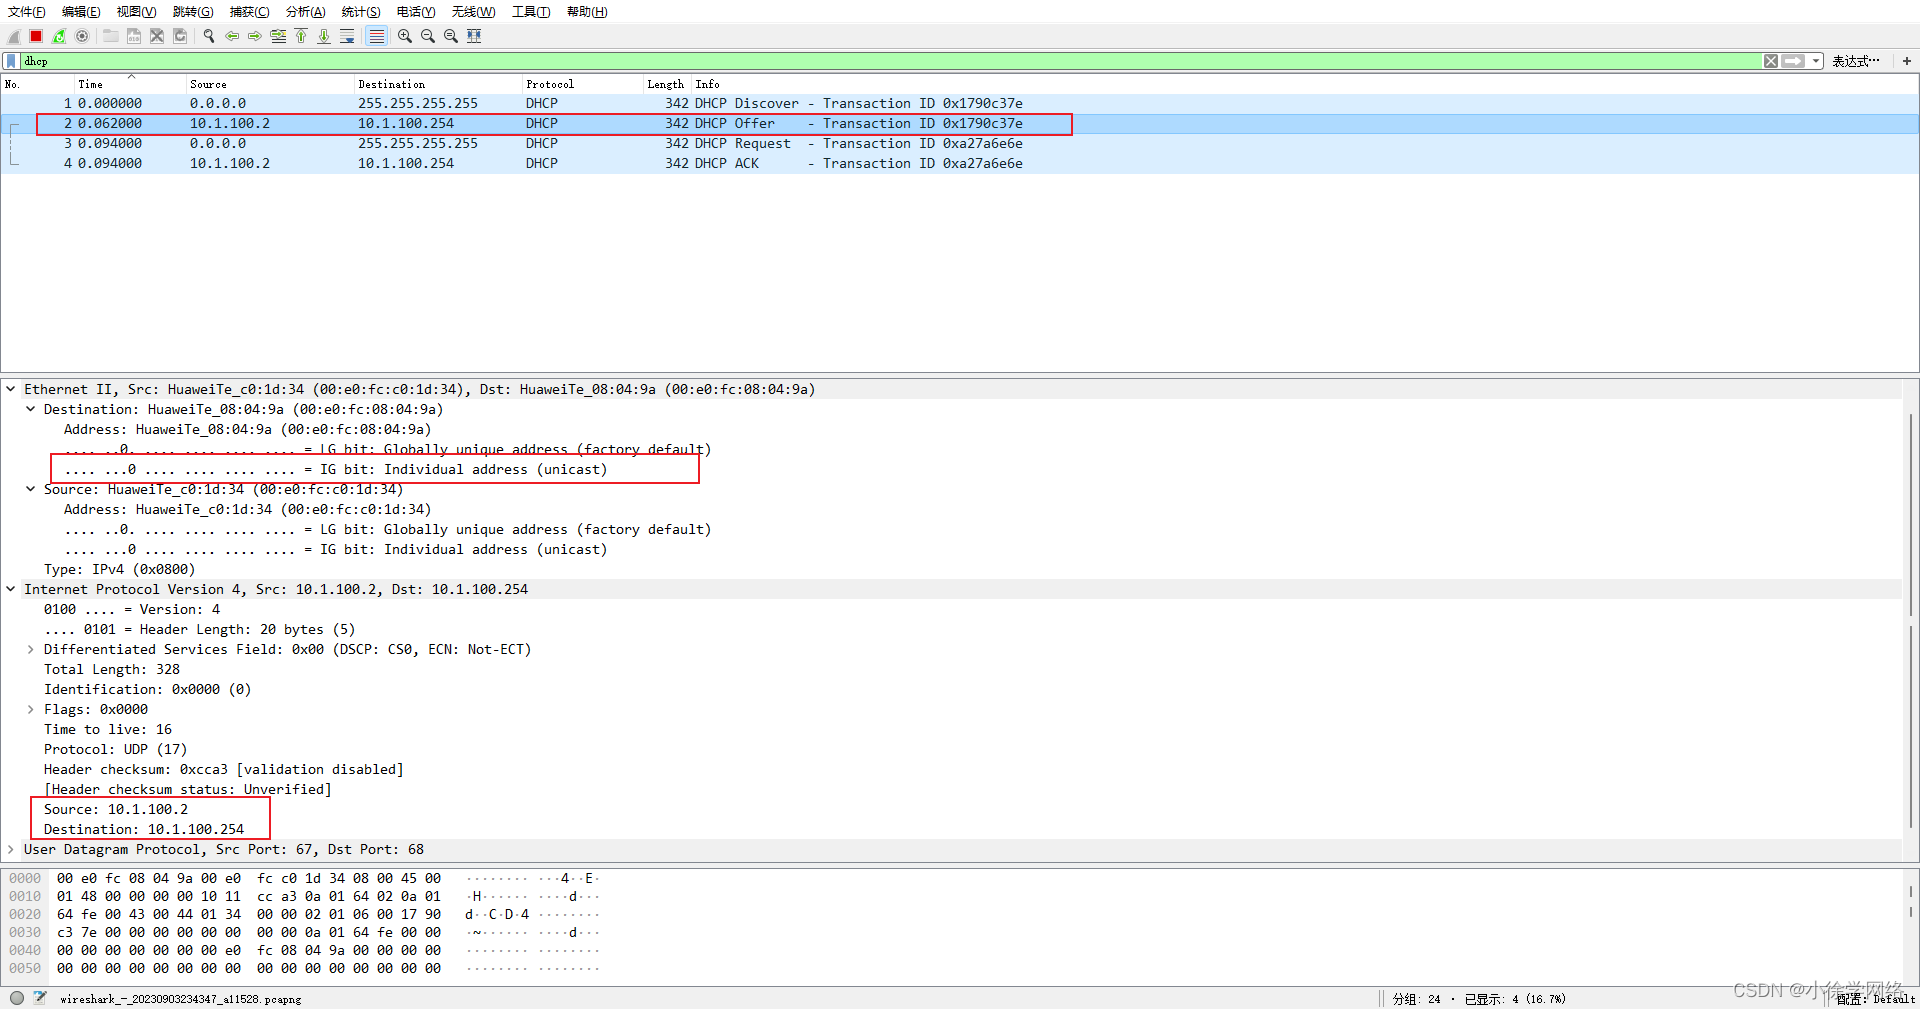Start capturing packets with the shark fin icon

(13, 36)
